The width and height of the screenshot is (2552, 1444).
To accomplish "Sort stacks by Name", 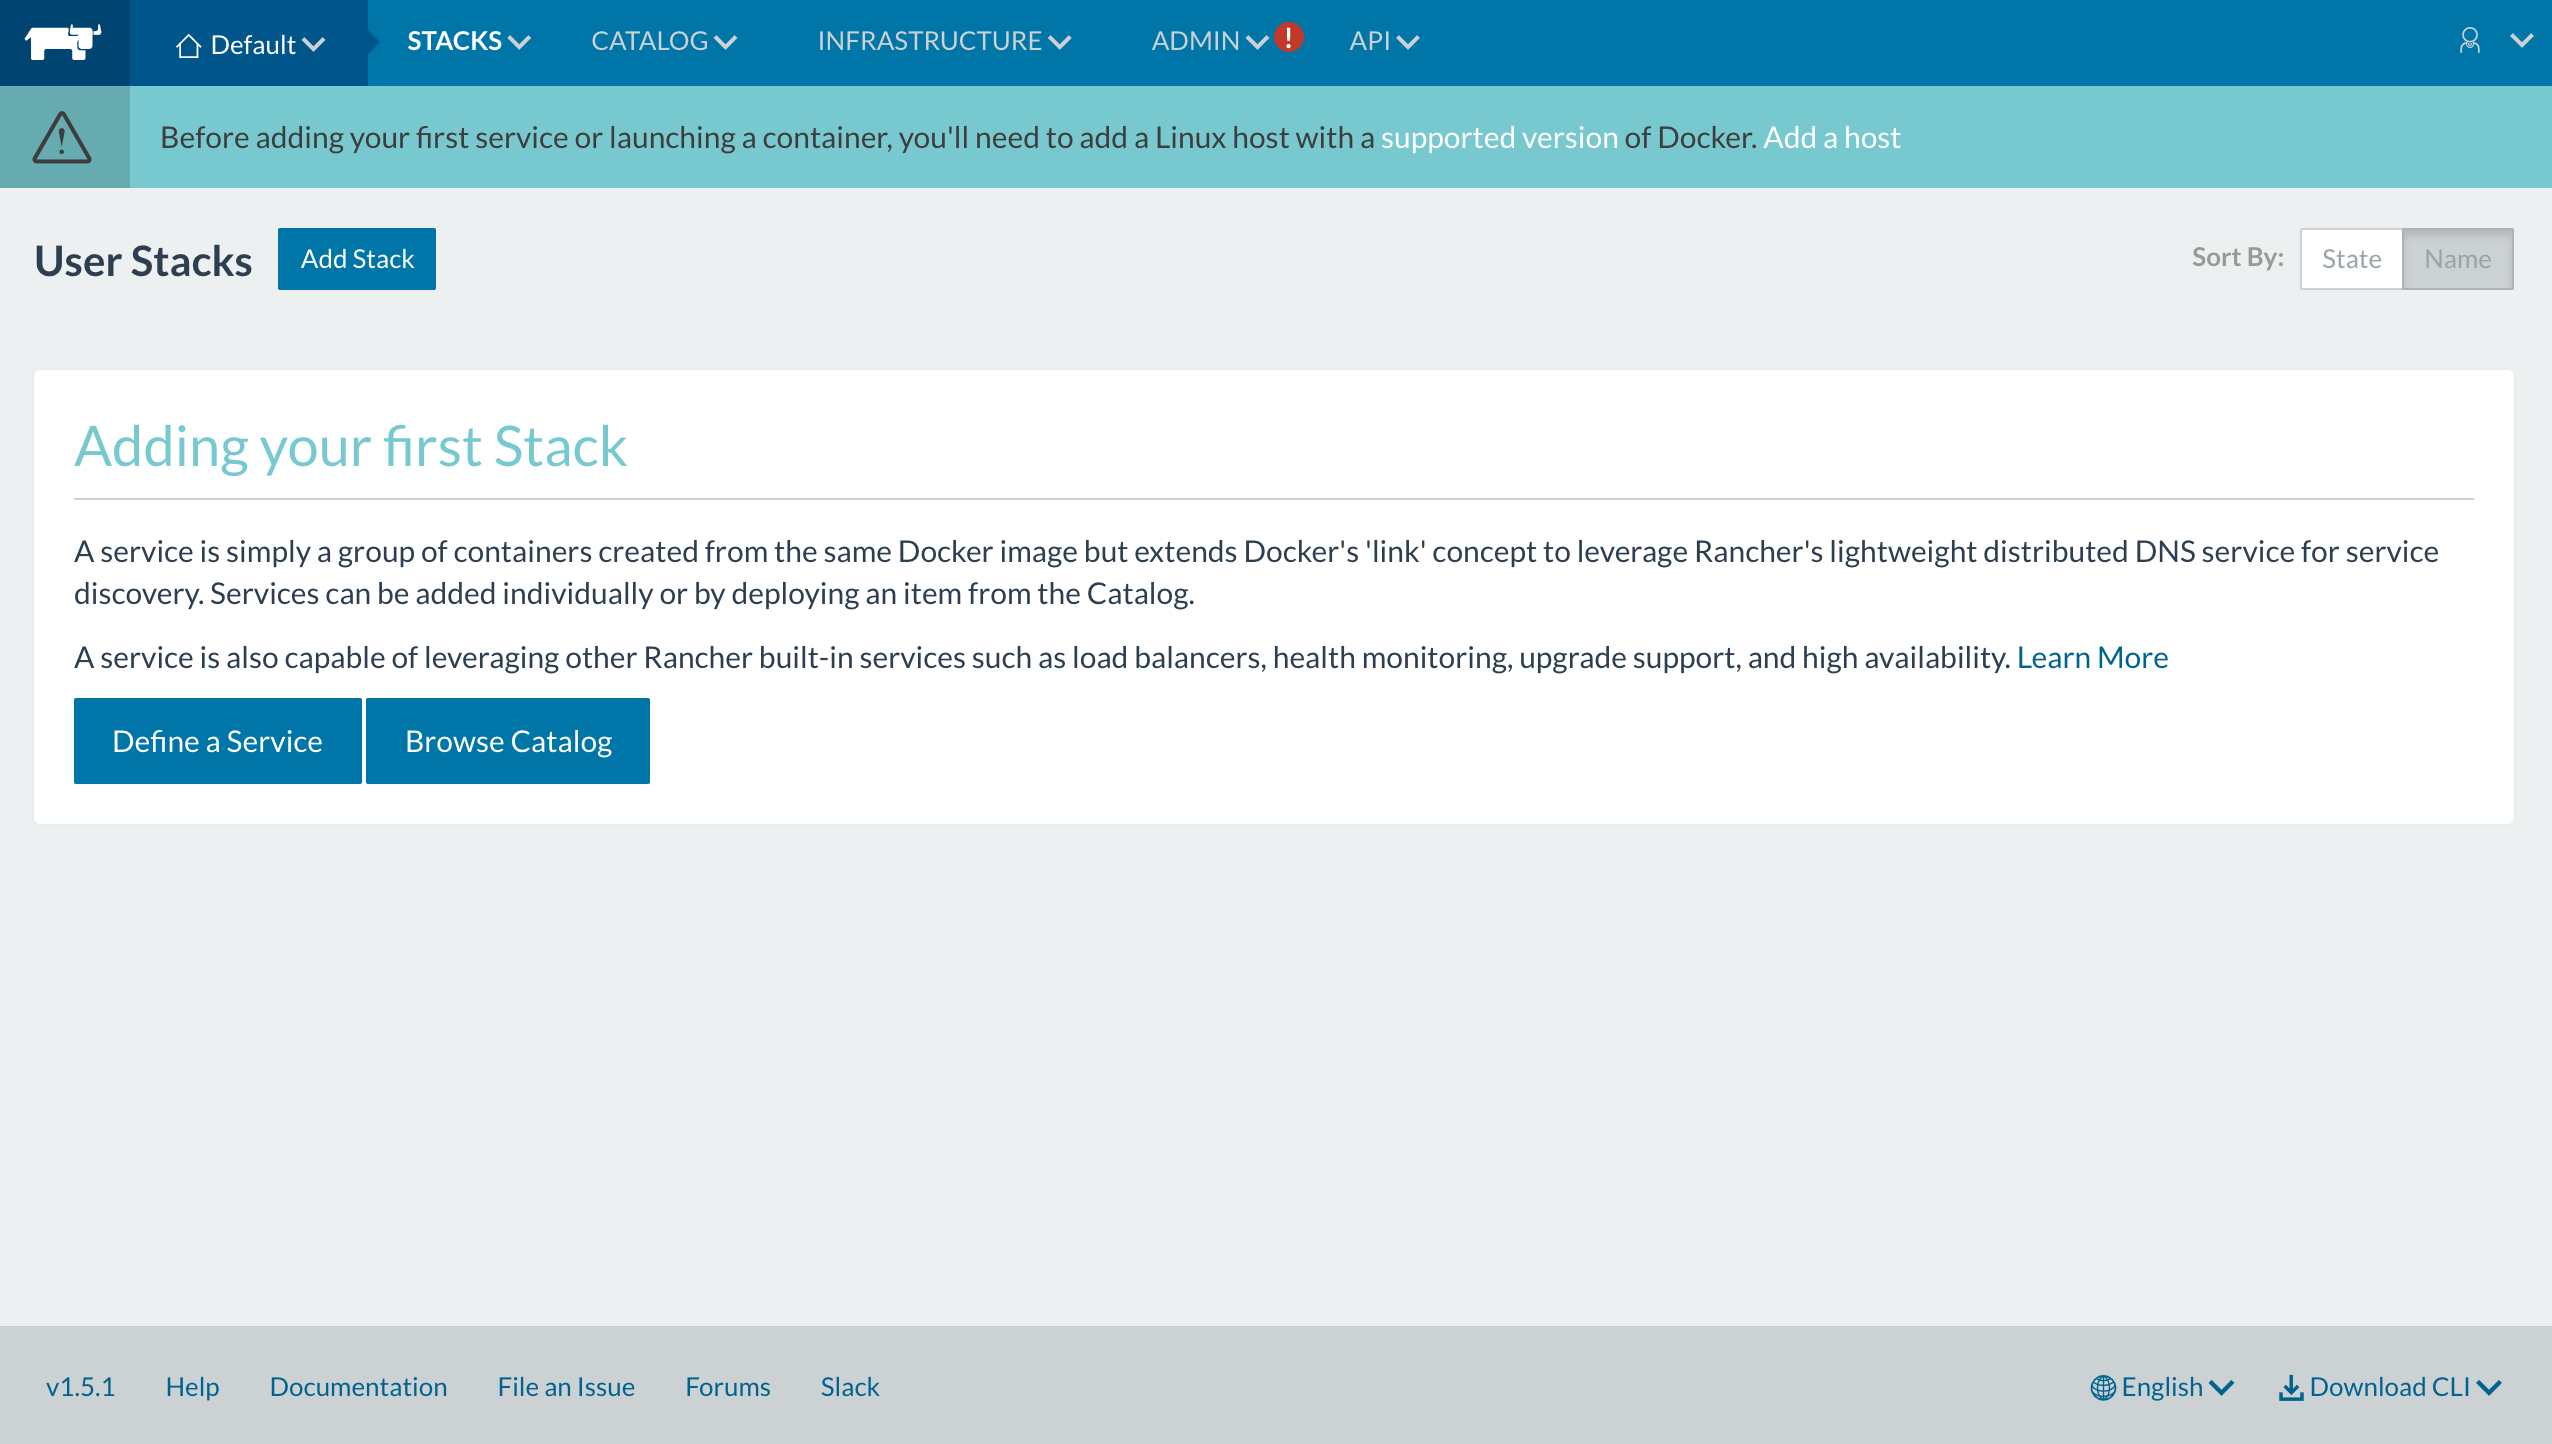I will (x=2457, y=259).
